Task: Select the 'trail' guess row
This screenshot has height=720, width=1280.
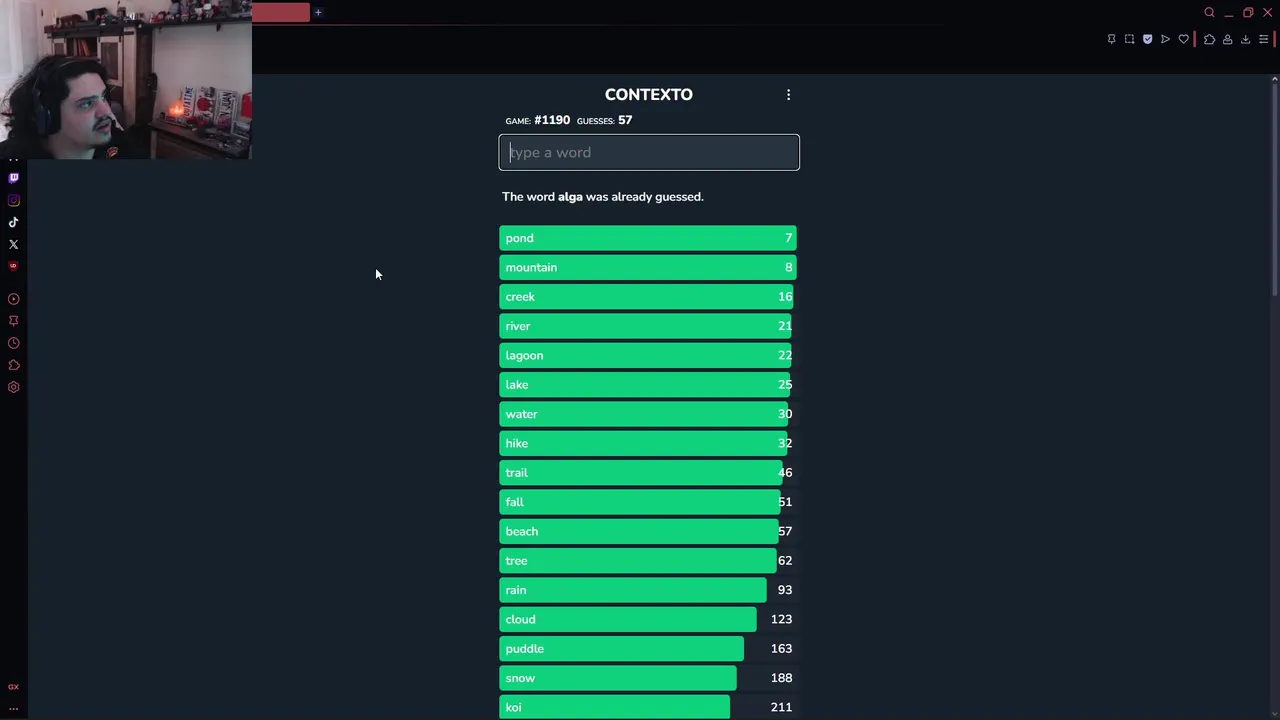Action: click(648, 473)
